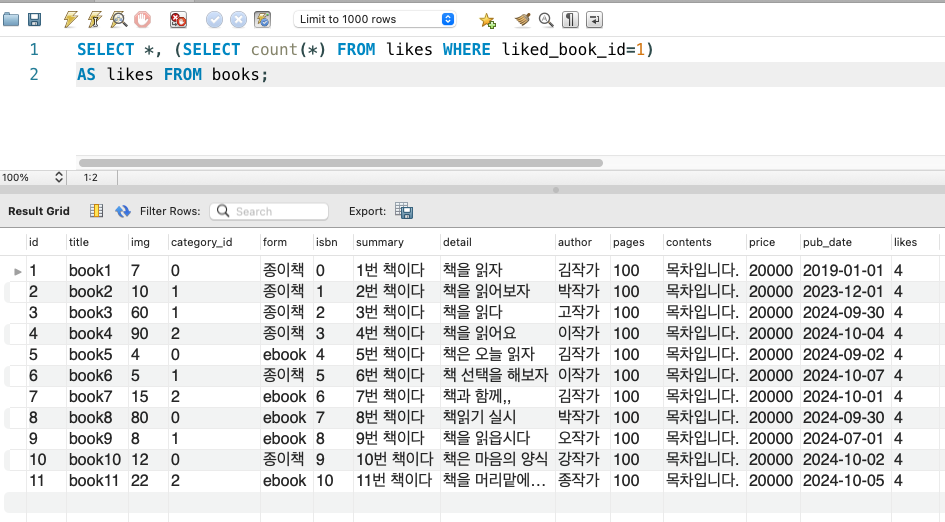
Task: Click the drag handle between editor and results
Action: [556, 190]
